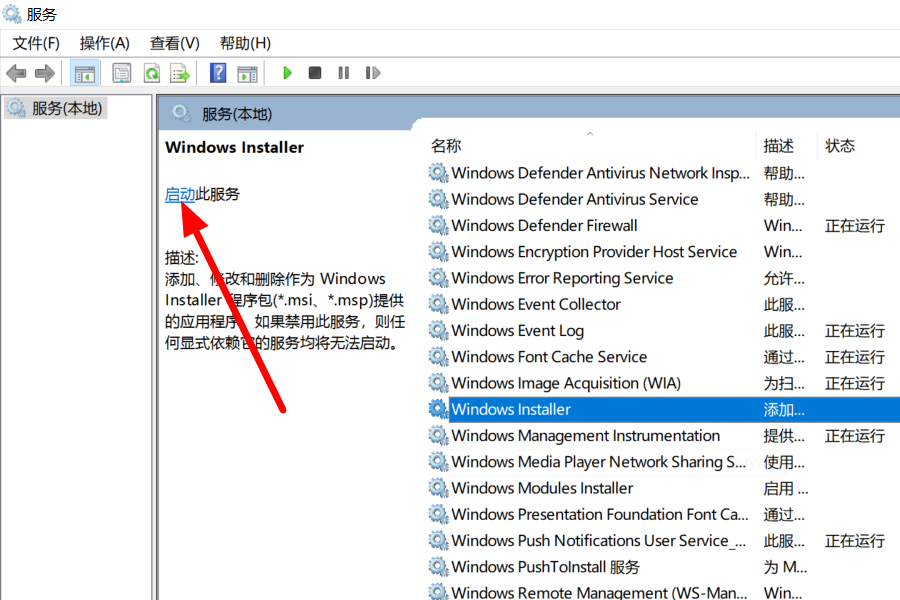Click the green Refresh toolbar icon
The width and height of the screenshot is (900, 600).
coord(151,73)
